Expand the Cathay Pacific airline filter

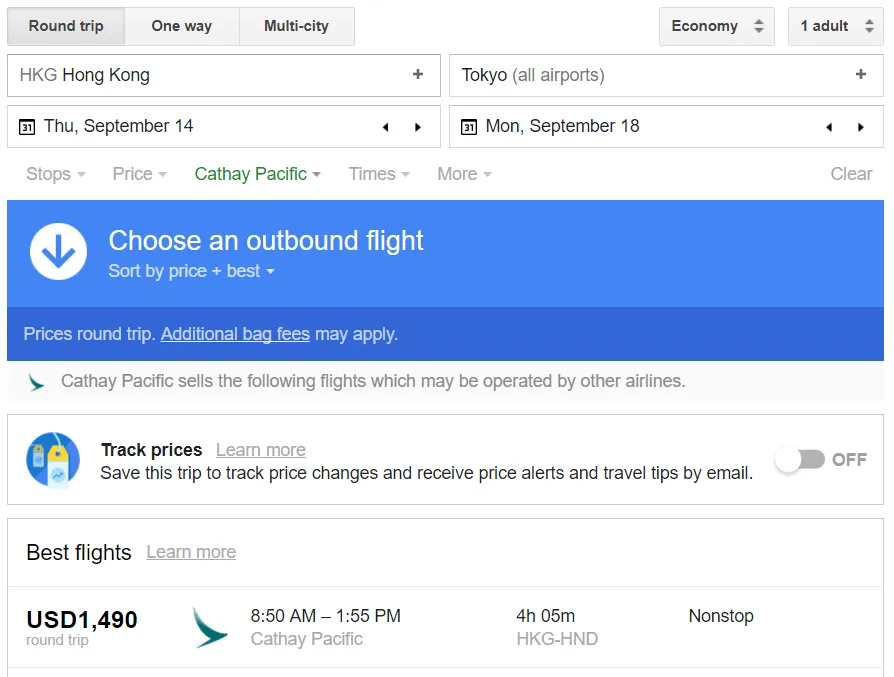[x=258, y=174]
